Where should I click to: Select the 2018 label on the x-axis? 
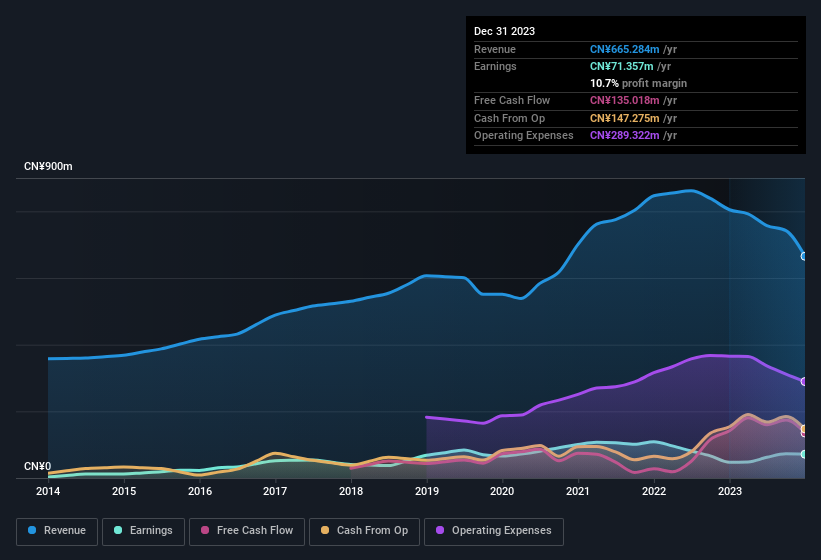[x=351, y=491]
